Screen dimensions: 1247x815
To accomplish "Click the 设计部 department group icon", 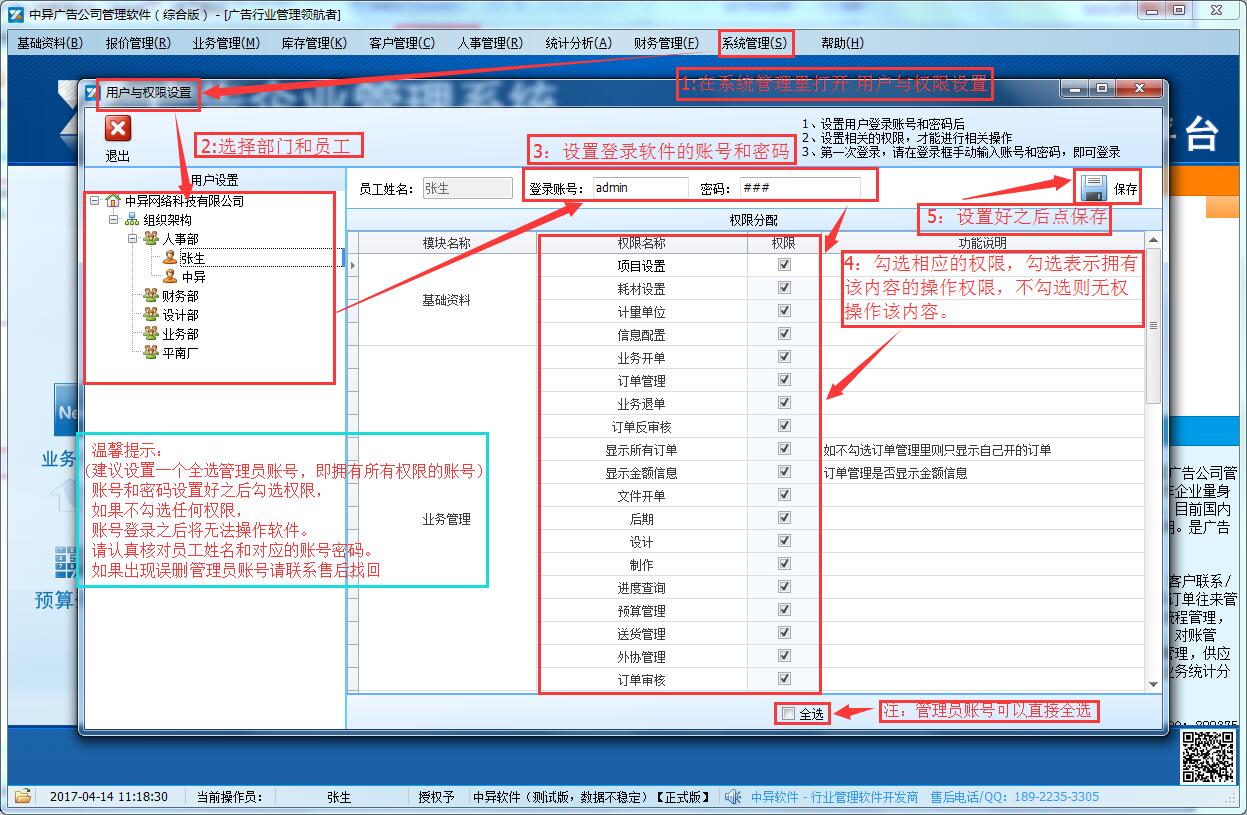I will tap(151, 315).
